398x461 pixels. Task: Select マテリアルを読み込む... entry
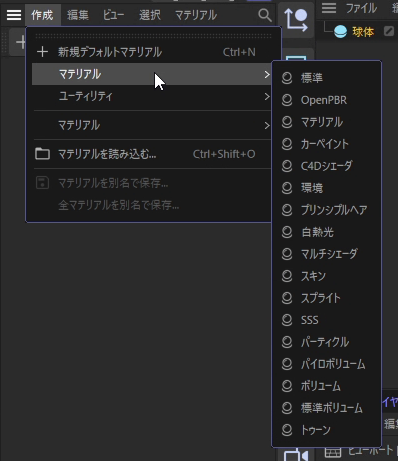pos(152,154)
